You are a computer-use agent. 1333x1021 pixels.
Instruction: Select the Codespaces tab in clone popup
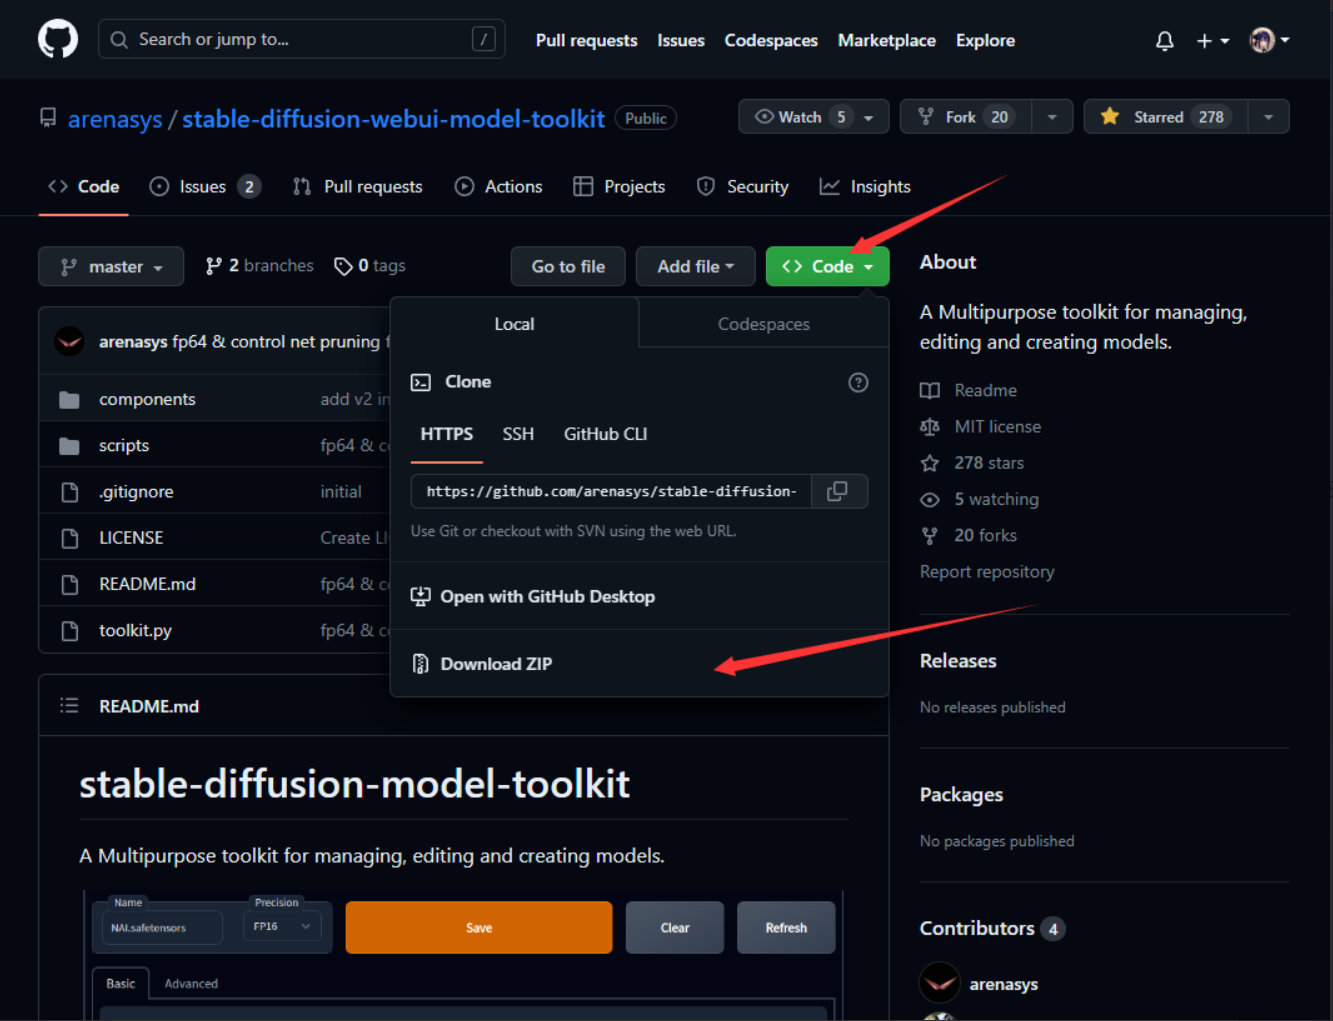[x=764, y=324]
